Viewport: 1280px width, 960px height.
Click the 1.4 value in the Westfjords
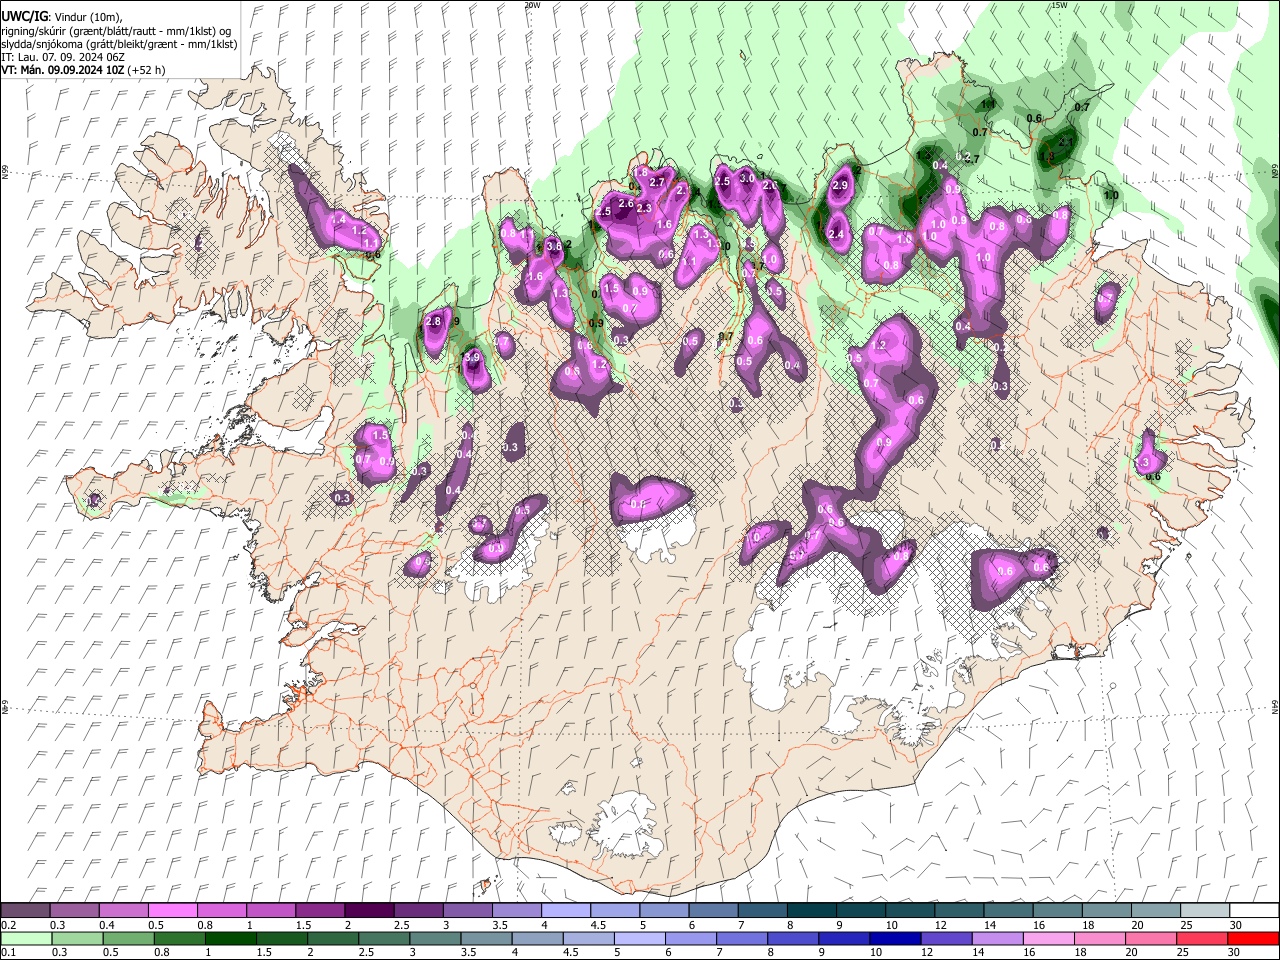coord(337,220)
